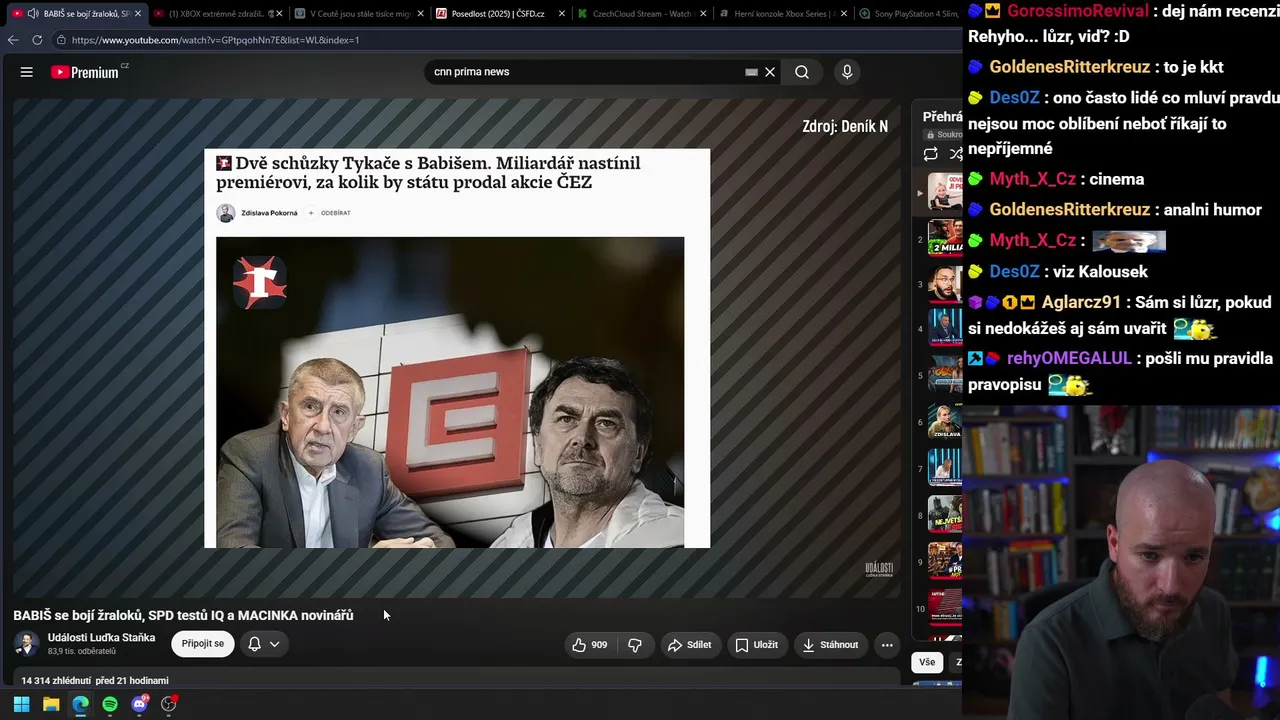Close the CzechCloud Stream tab
Screen dimensions: 1280x720
click(704, 14)
